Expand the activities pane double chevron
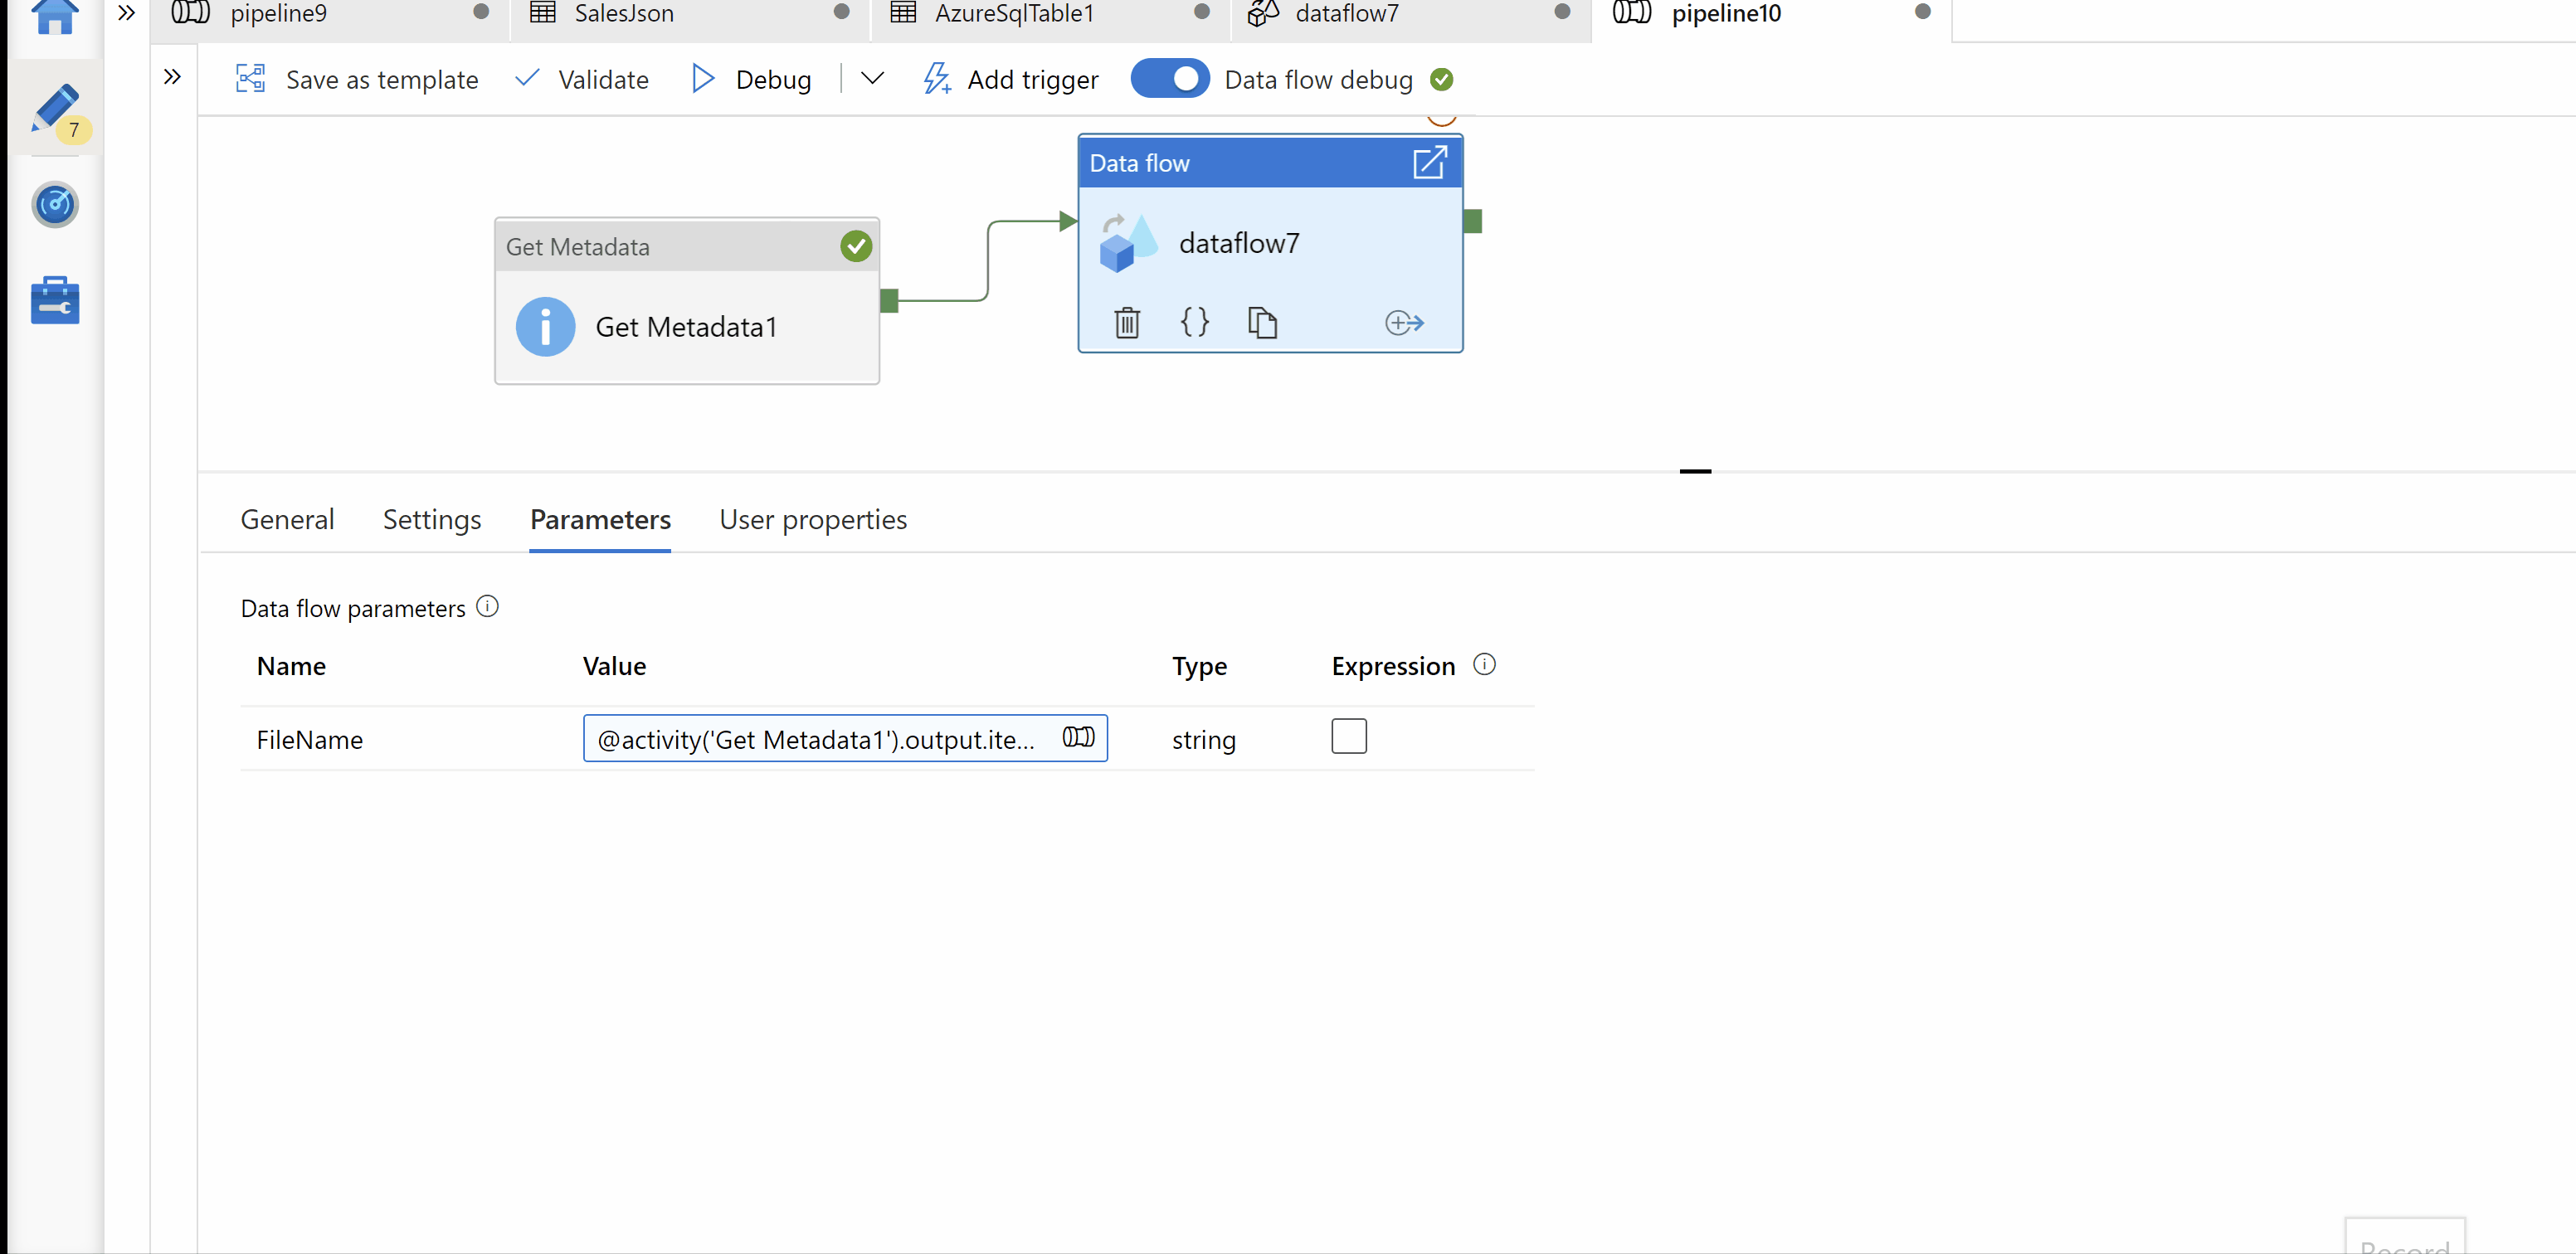The image size is (2576, 1254). 172,77
